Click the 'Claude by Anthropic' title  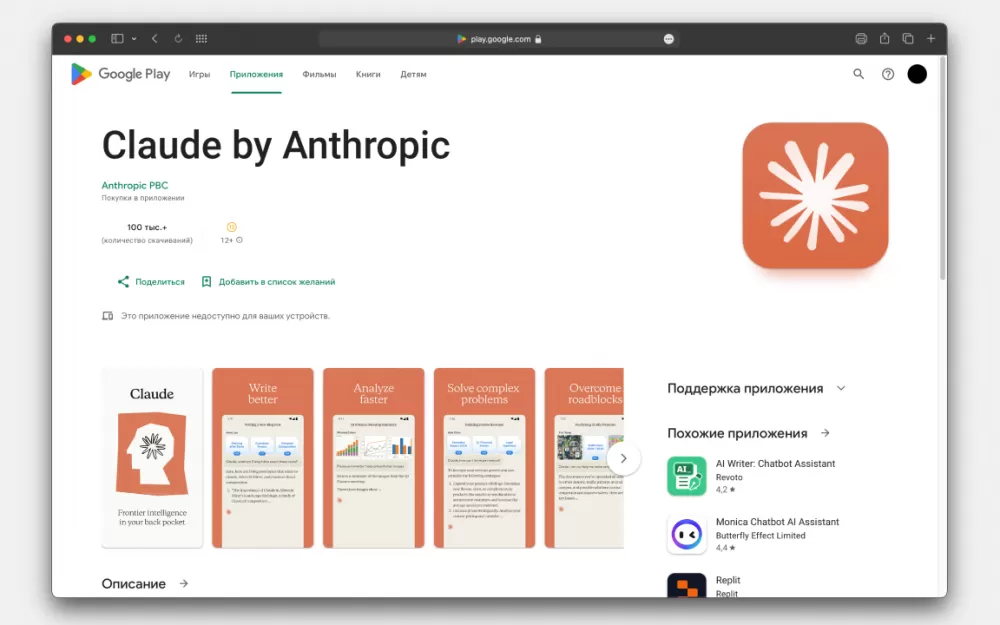pos(276,145)
